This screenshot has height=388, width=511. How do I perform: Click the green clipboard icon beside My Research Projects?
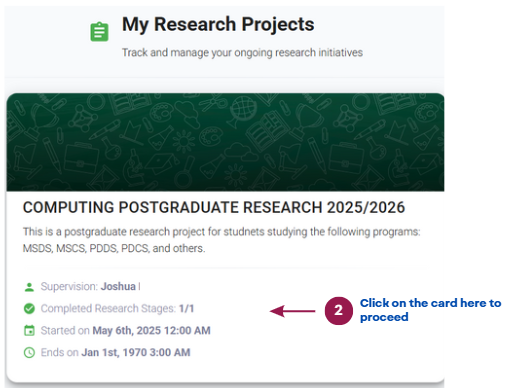pos(99,32)
